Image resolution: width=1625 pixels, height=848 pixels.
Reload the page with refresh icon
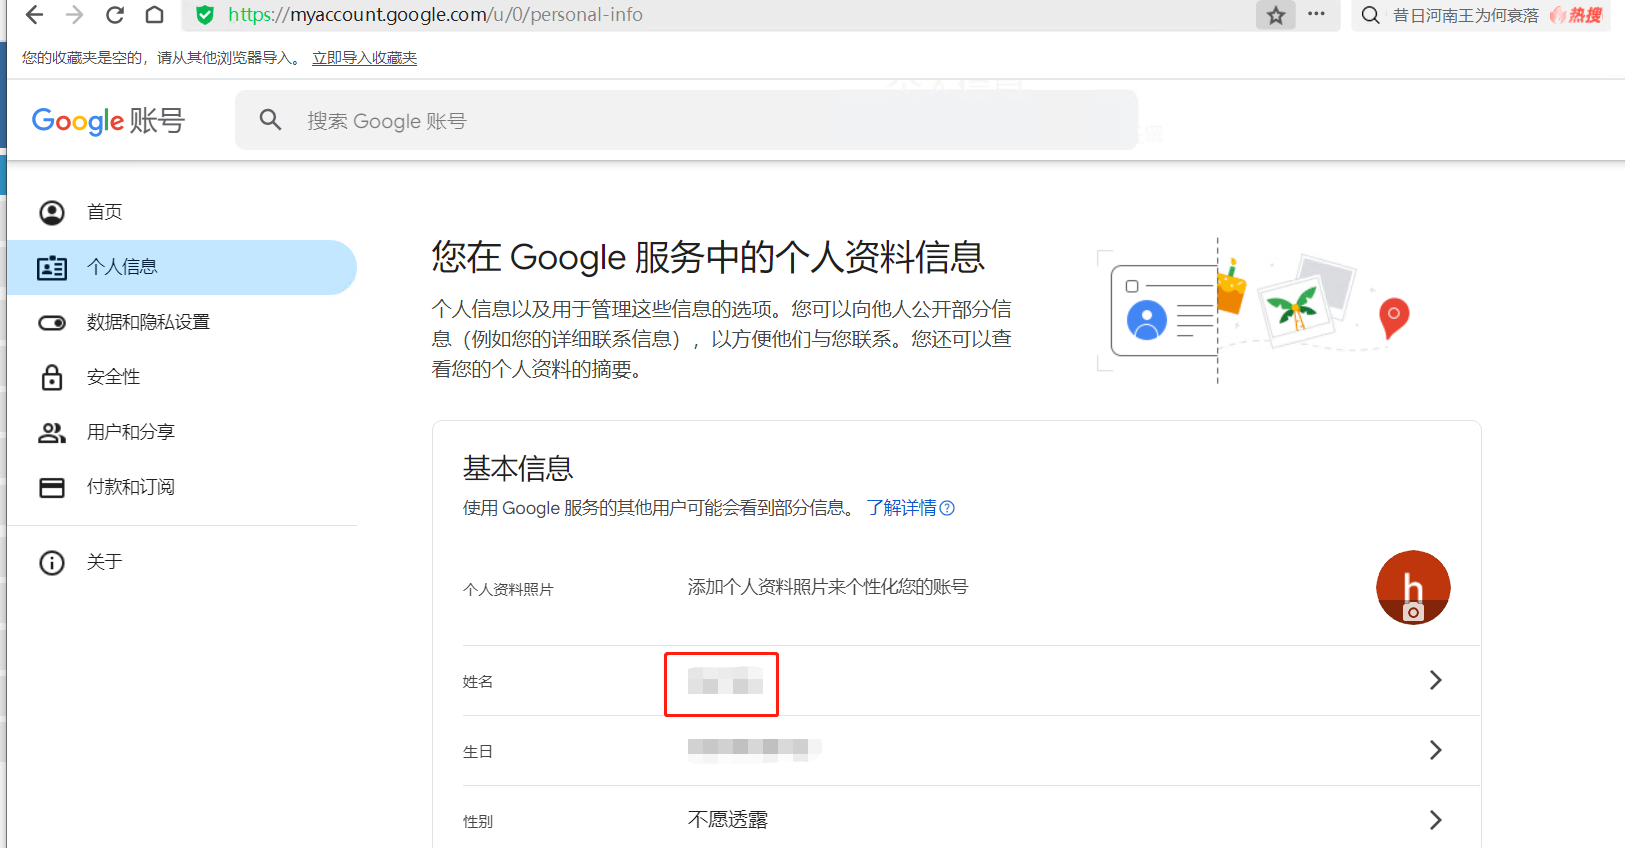tap(115, 15)
